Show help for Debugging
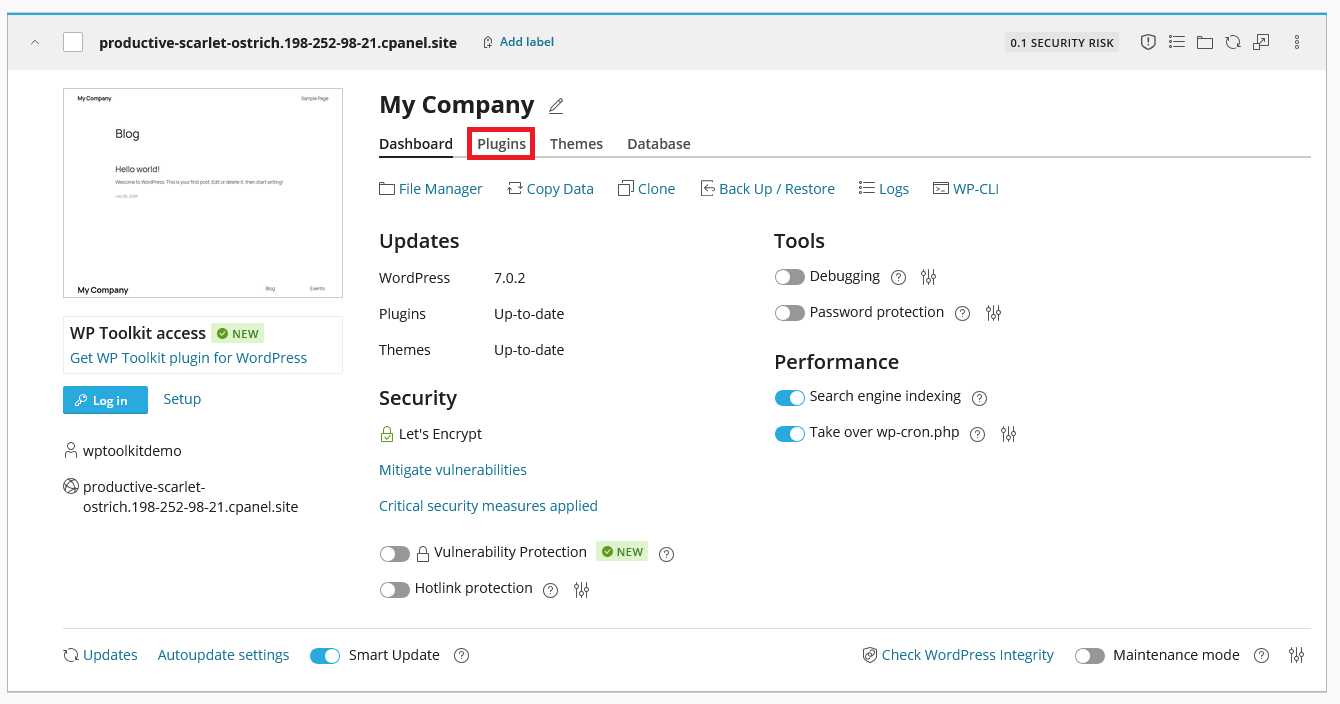Viewport: 1340px width, 704px height. point(898,278)
